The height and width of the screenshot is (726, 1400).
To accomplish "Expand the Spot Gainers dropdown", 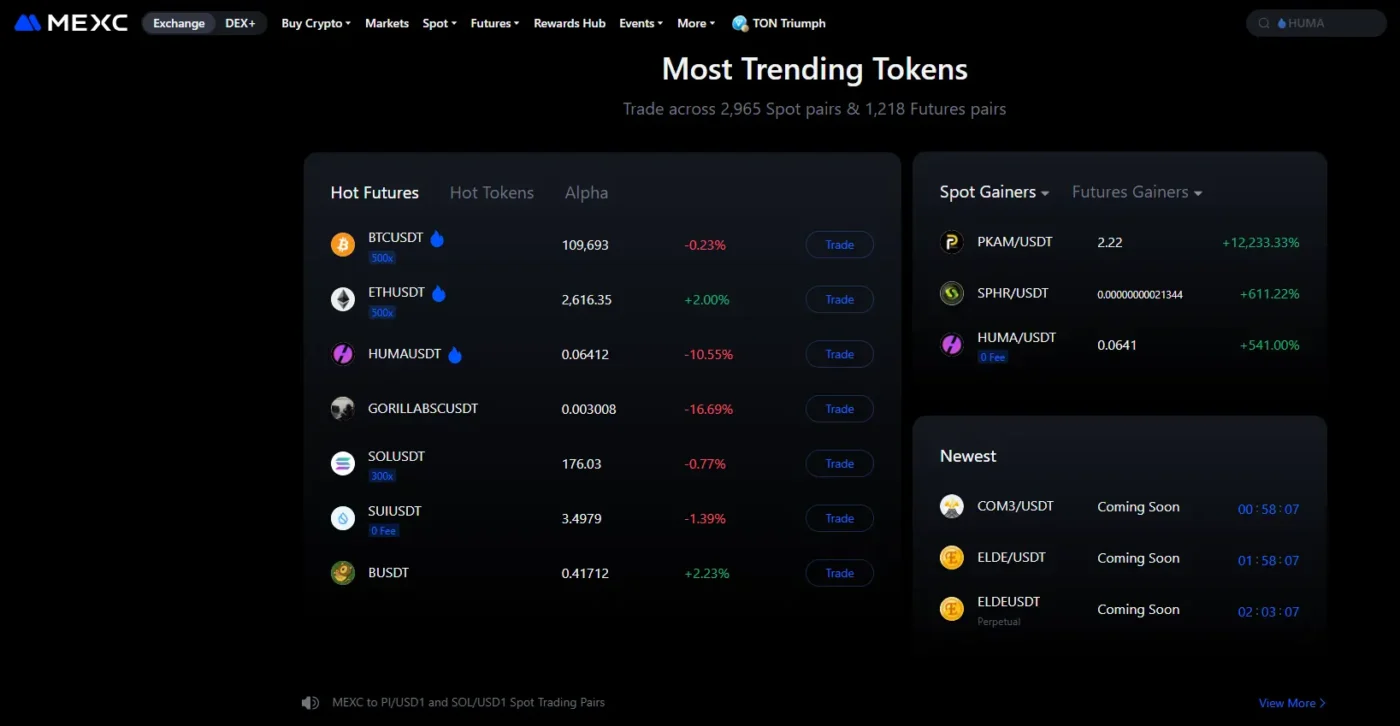I will (x=994, y=192).
